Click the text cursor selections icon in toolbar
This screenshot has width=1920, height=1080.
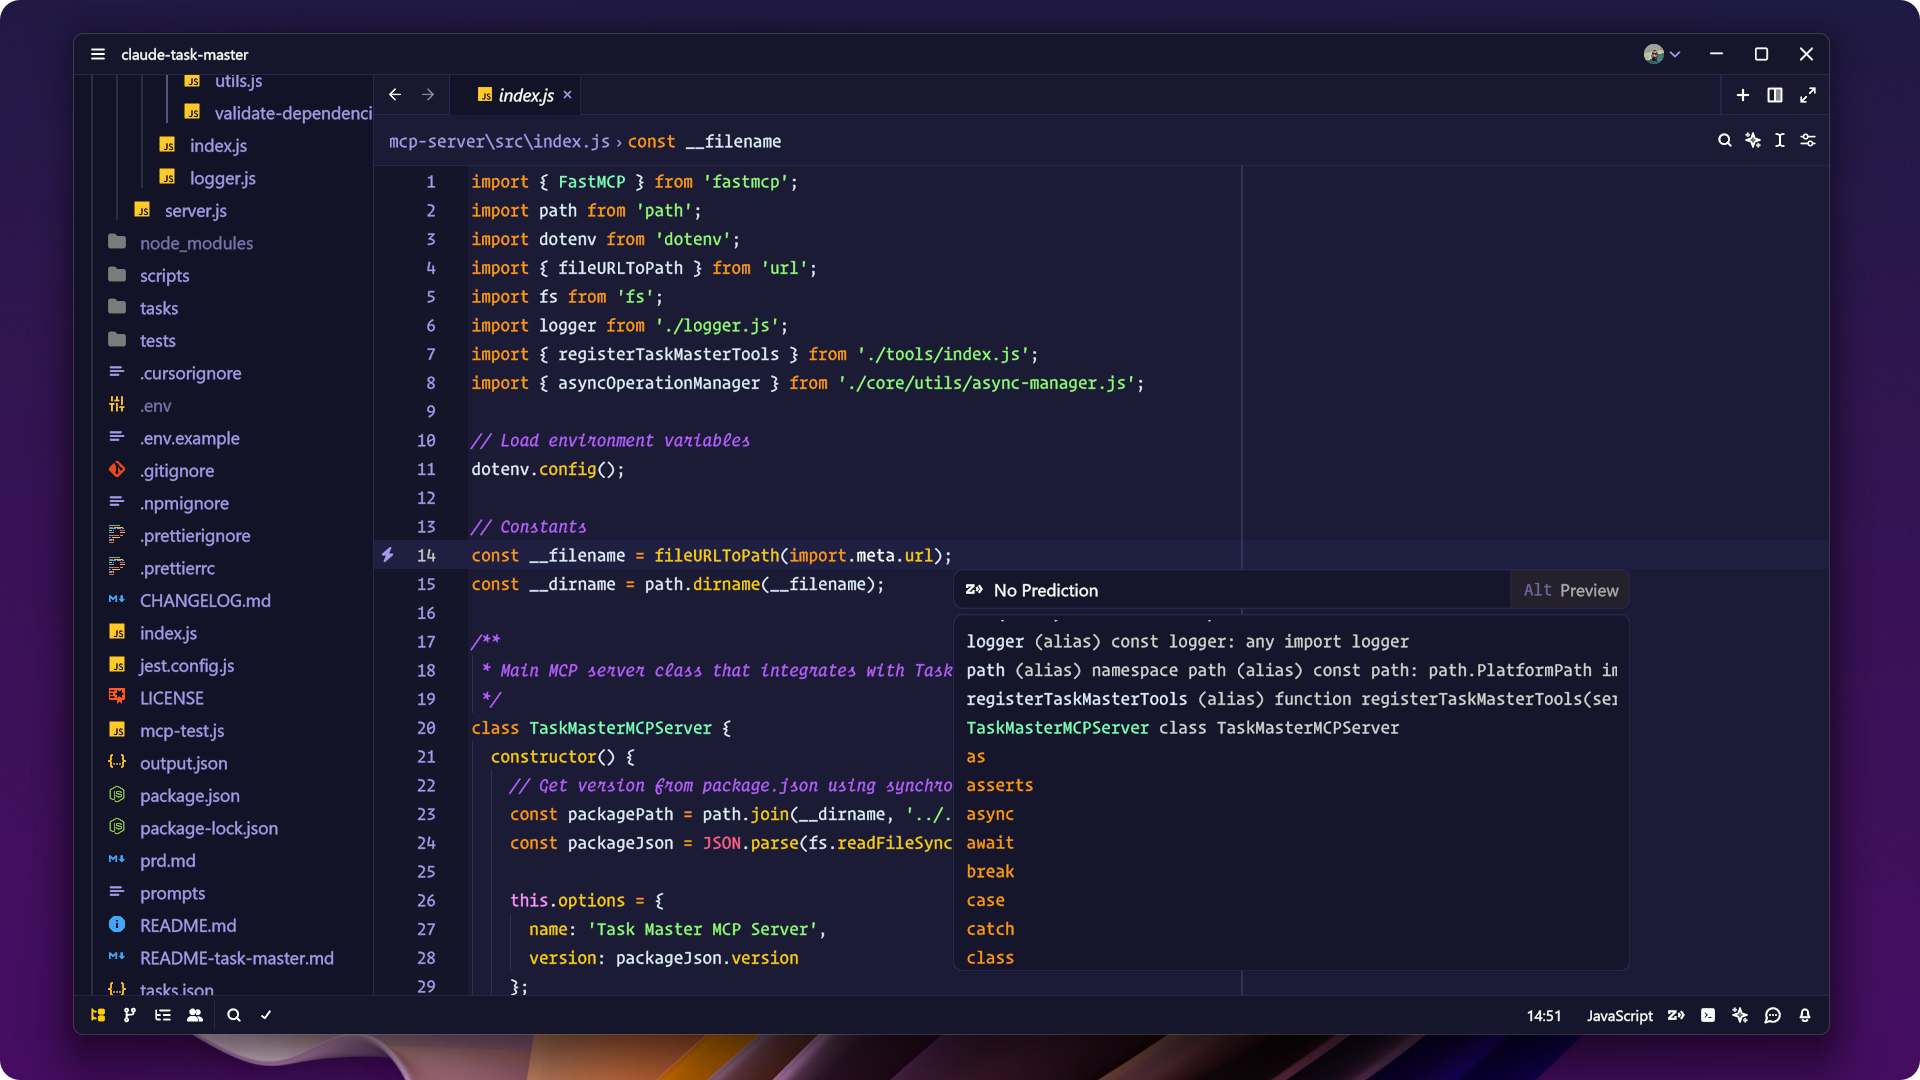pos(1780,141)
